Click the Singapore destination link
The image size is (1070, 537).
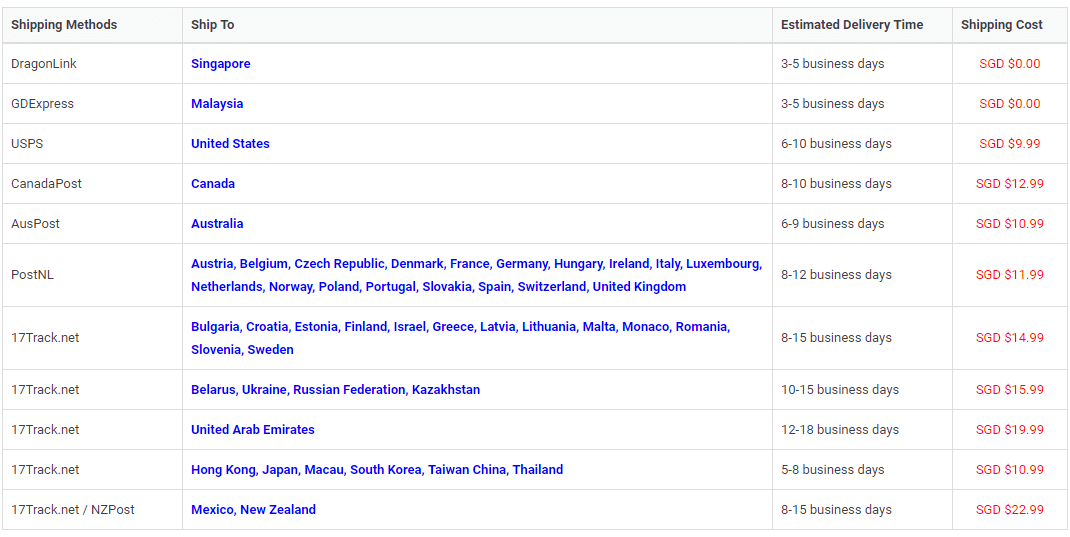220,64
